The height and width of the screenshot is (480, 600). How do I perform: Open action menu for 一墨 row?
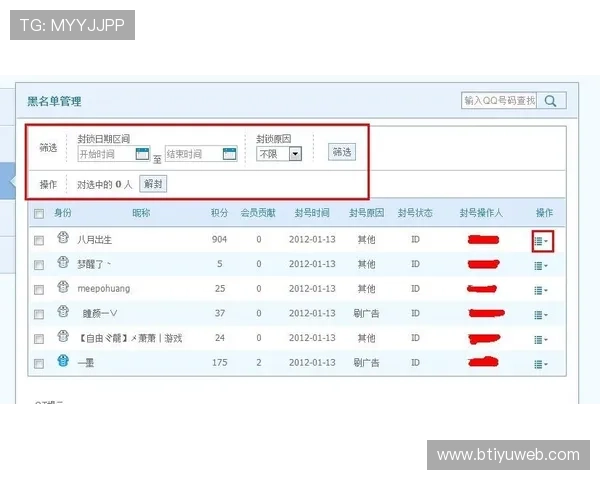coord(541,364)
